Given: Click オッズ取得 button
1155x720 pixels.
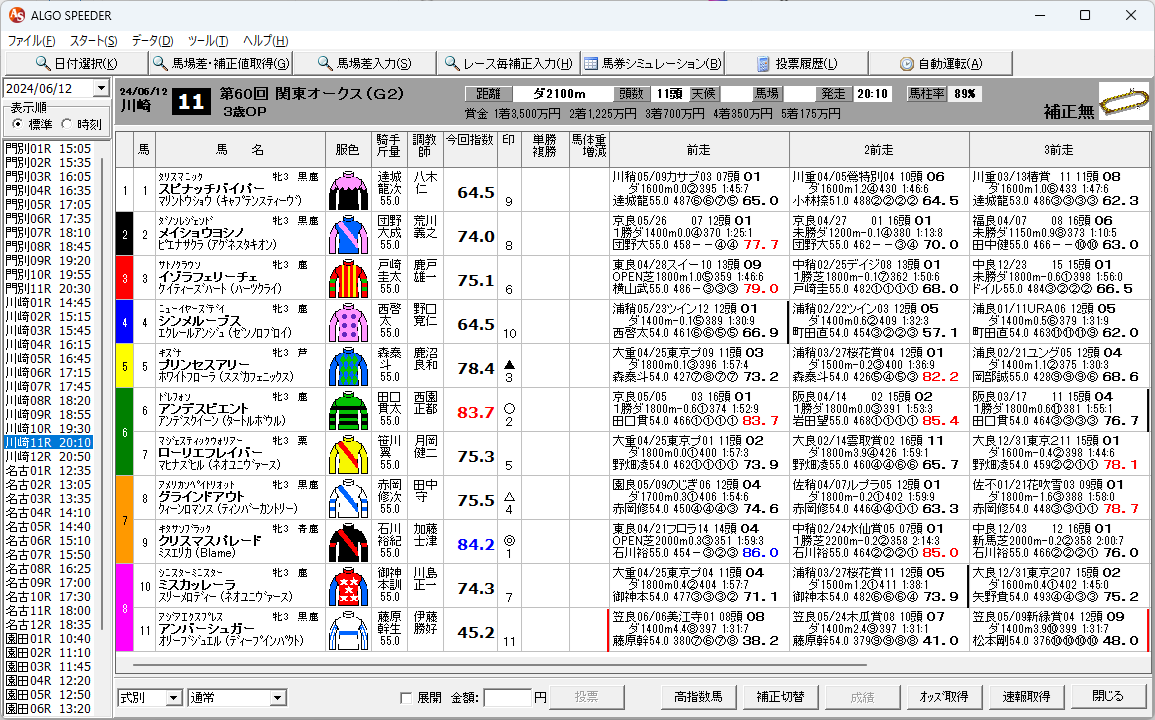Looking at the screenshot, I should pyautogui.click(x=944, y=696).
